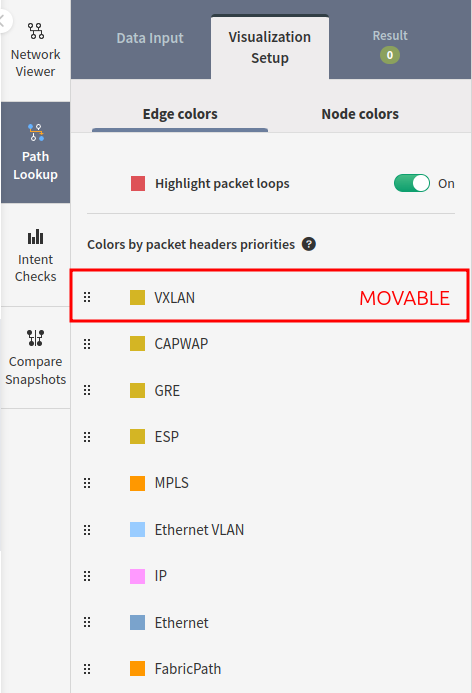
Task: Open the VXLAN yellow color swatch
Action: coord(137,297)
